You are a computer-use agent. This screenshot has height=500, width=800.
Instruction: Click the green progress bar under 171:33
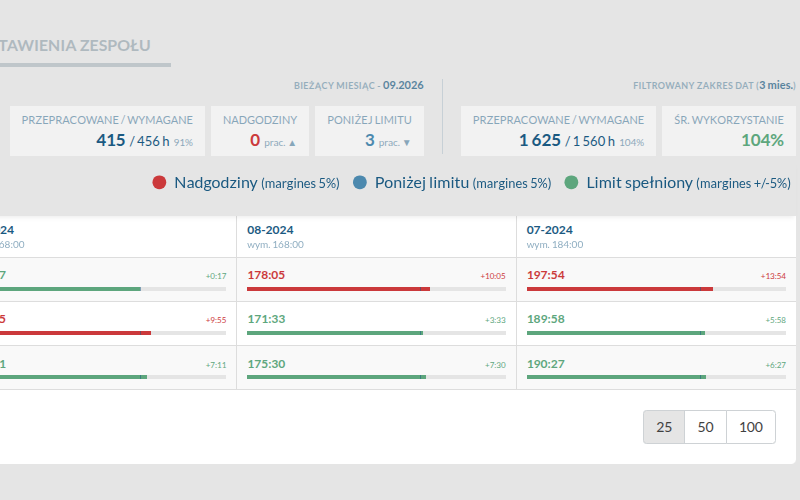click(x=335, y=333)
